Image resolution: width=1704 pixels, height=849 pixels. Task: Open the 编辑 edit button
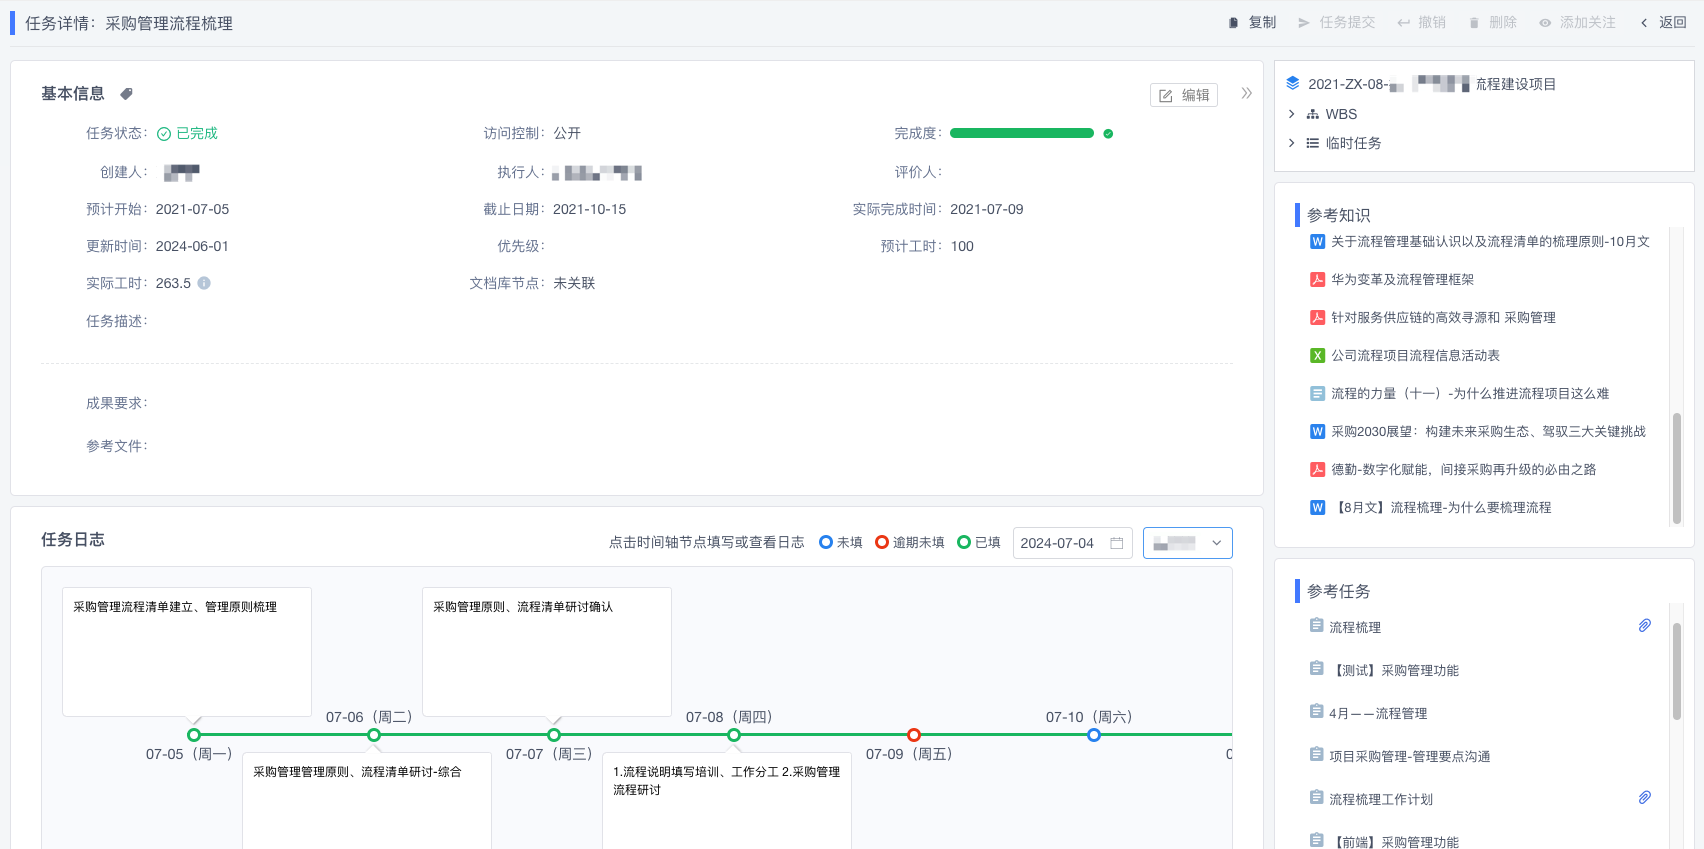pos(1184,95)
